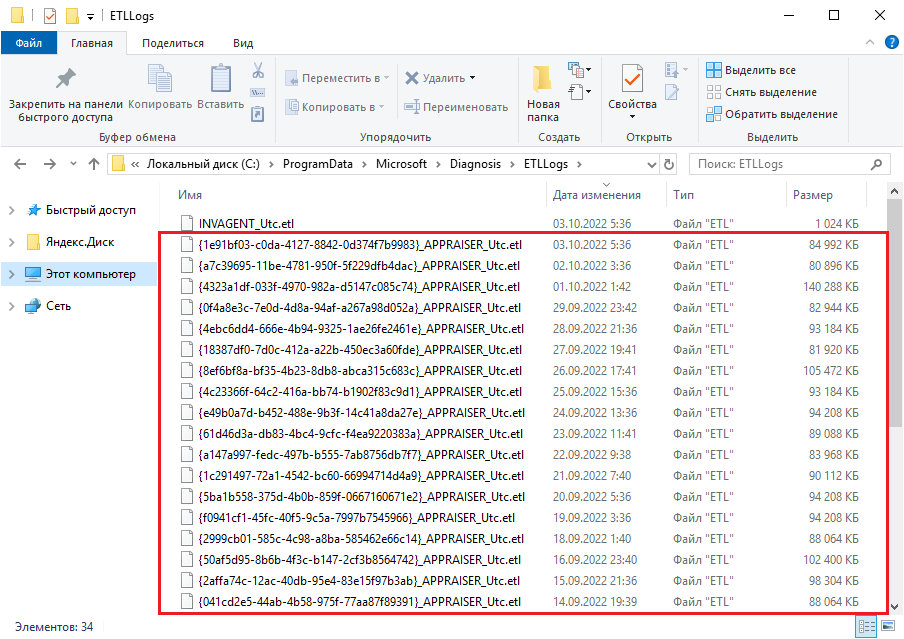
Task: Open address bar history dropdown
Action: pos(651,164)
